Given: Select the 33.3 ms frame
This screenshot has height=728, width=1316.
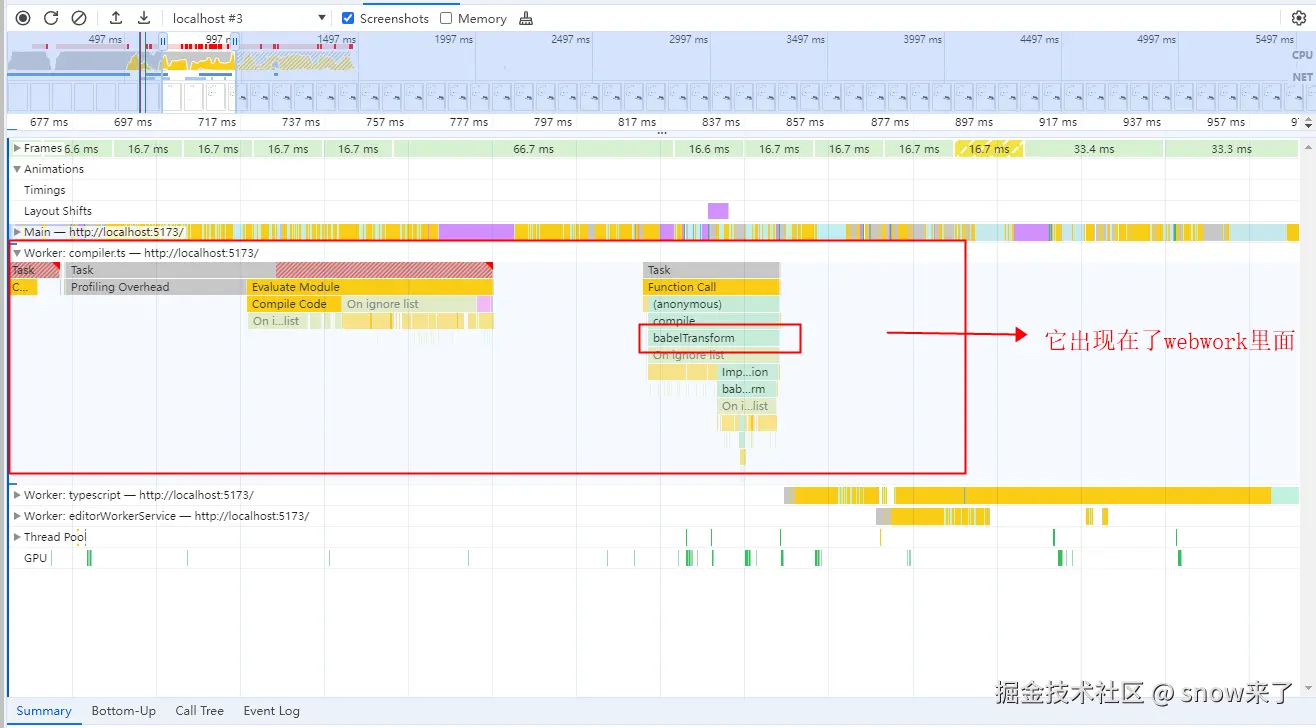Looking at the screenshot, I should pyautogui.click(x=1231, y=149).
